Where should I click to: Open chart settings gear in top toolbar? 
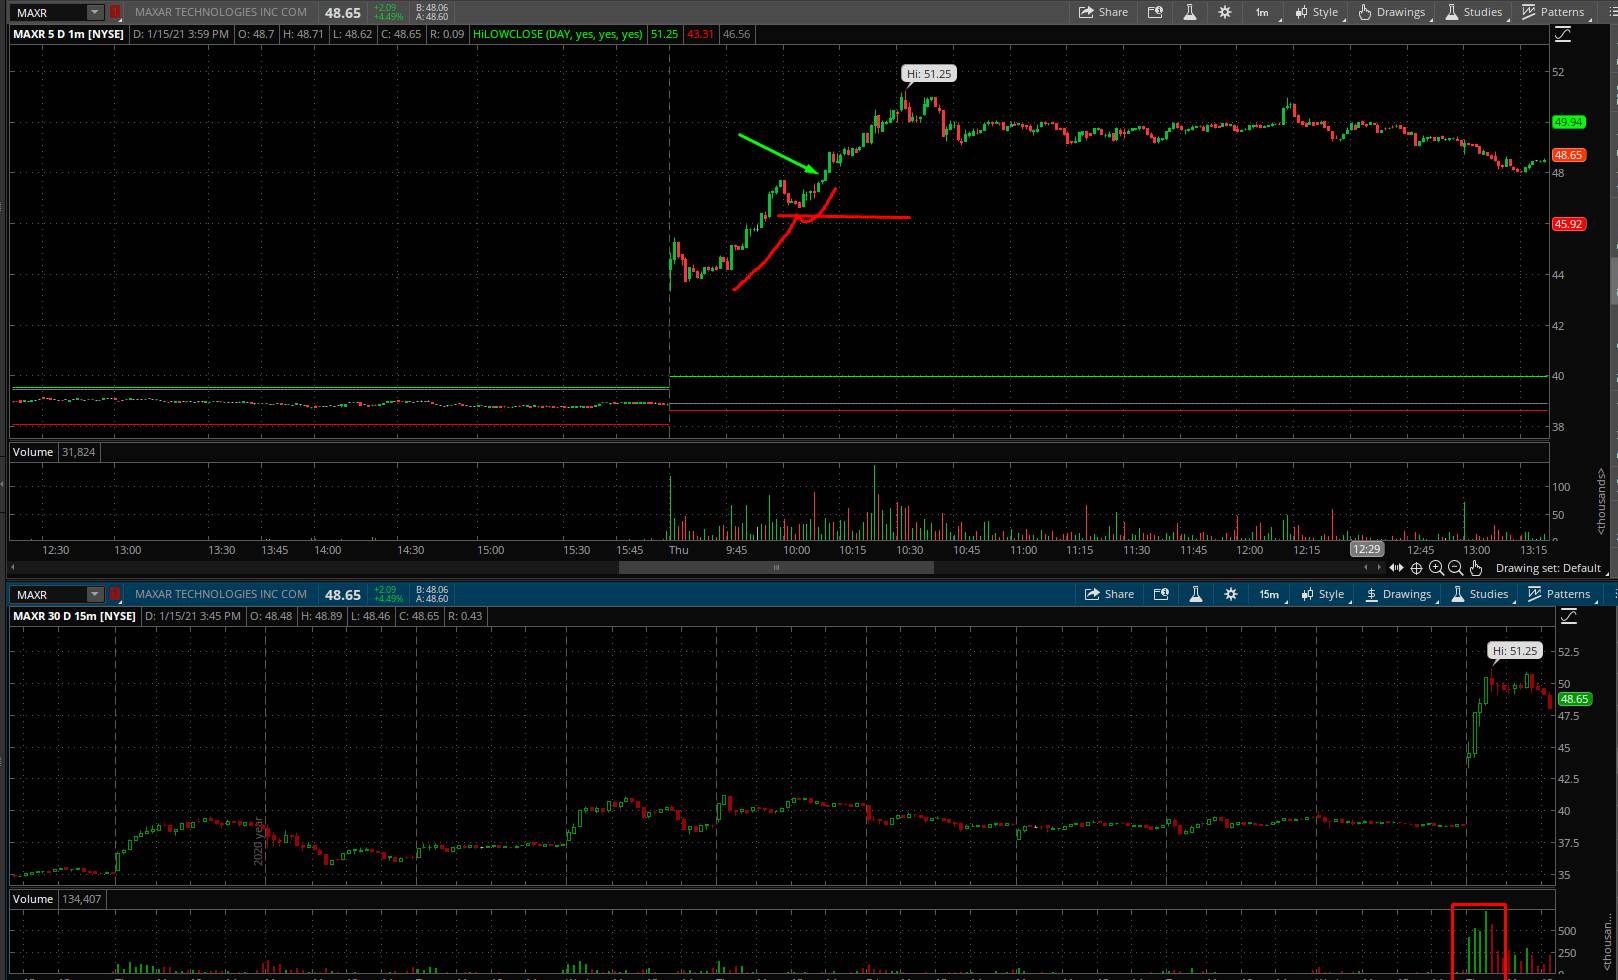click(x=1224, y=12)
